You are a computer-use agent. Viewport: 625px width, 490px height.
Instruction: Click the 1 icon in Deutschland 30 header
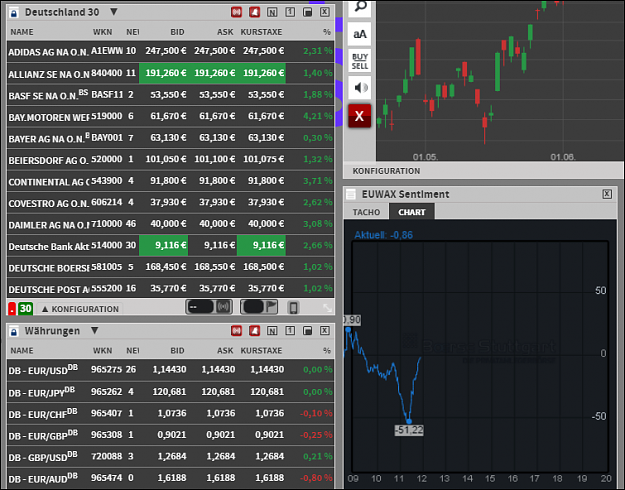pyautogui.click(x=290, y=12)
